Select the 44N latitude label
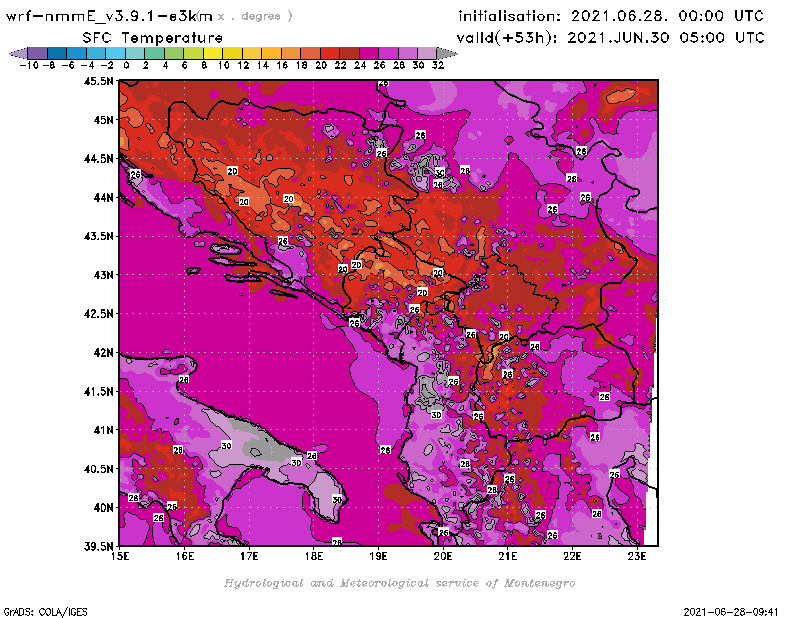Screen dimensions: 800x618 point(103,197)
